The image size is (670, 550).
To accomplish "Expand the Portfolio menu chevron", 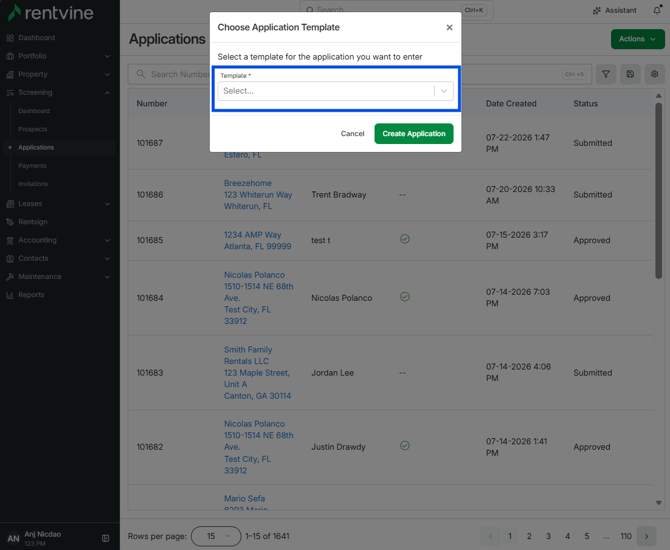I will coord(107,56).
